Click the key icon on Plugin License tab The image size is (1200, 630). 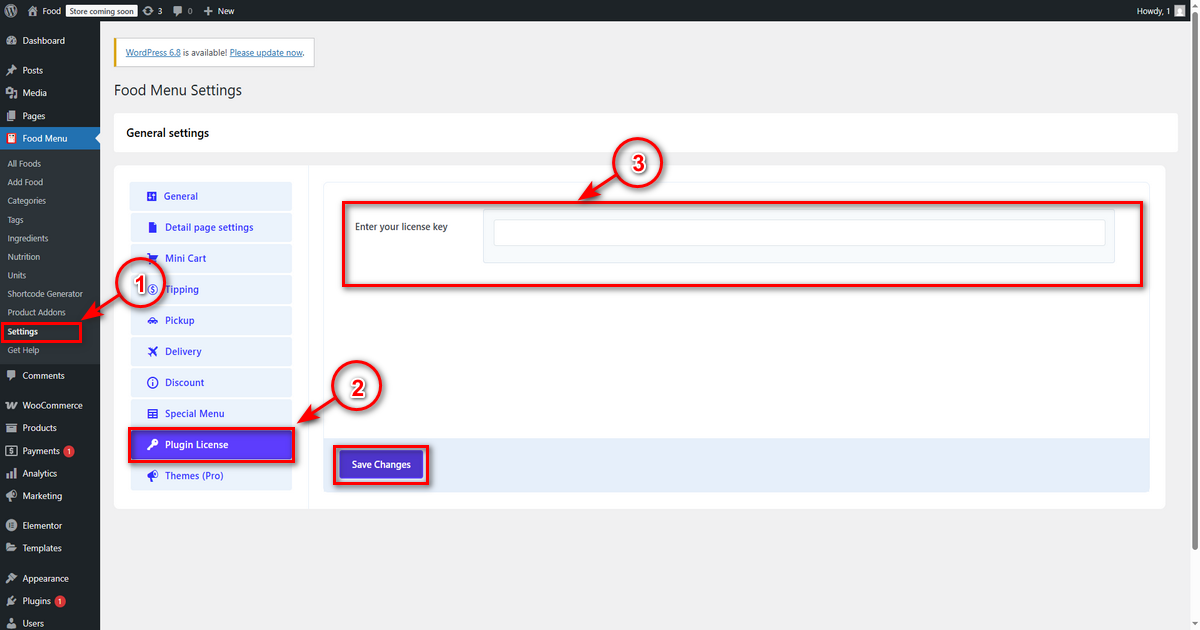coord(153,445)
